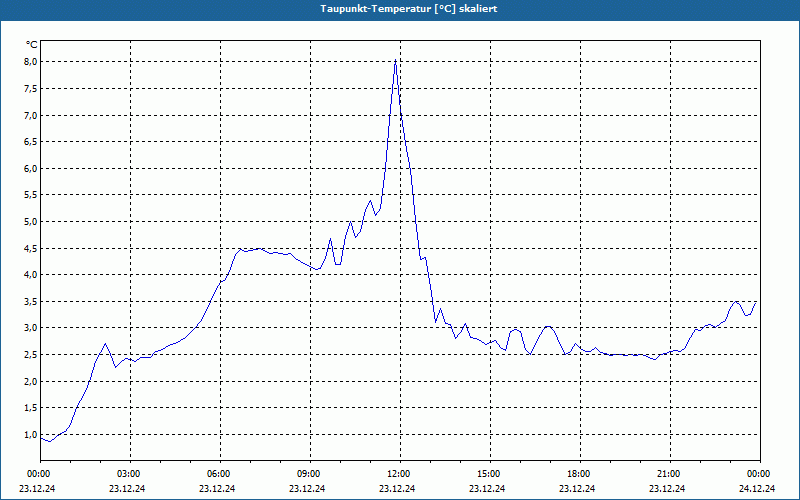The image size is (800, 500).
Task: Click the 4,0 y-axis label
Action: tap(31, 275)
